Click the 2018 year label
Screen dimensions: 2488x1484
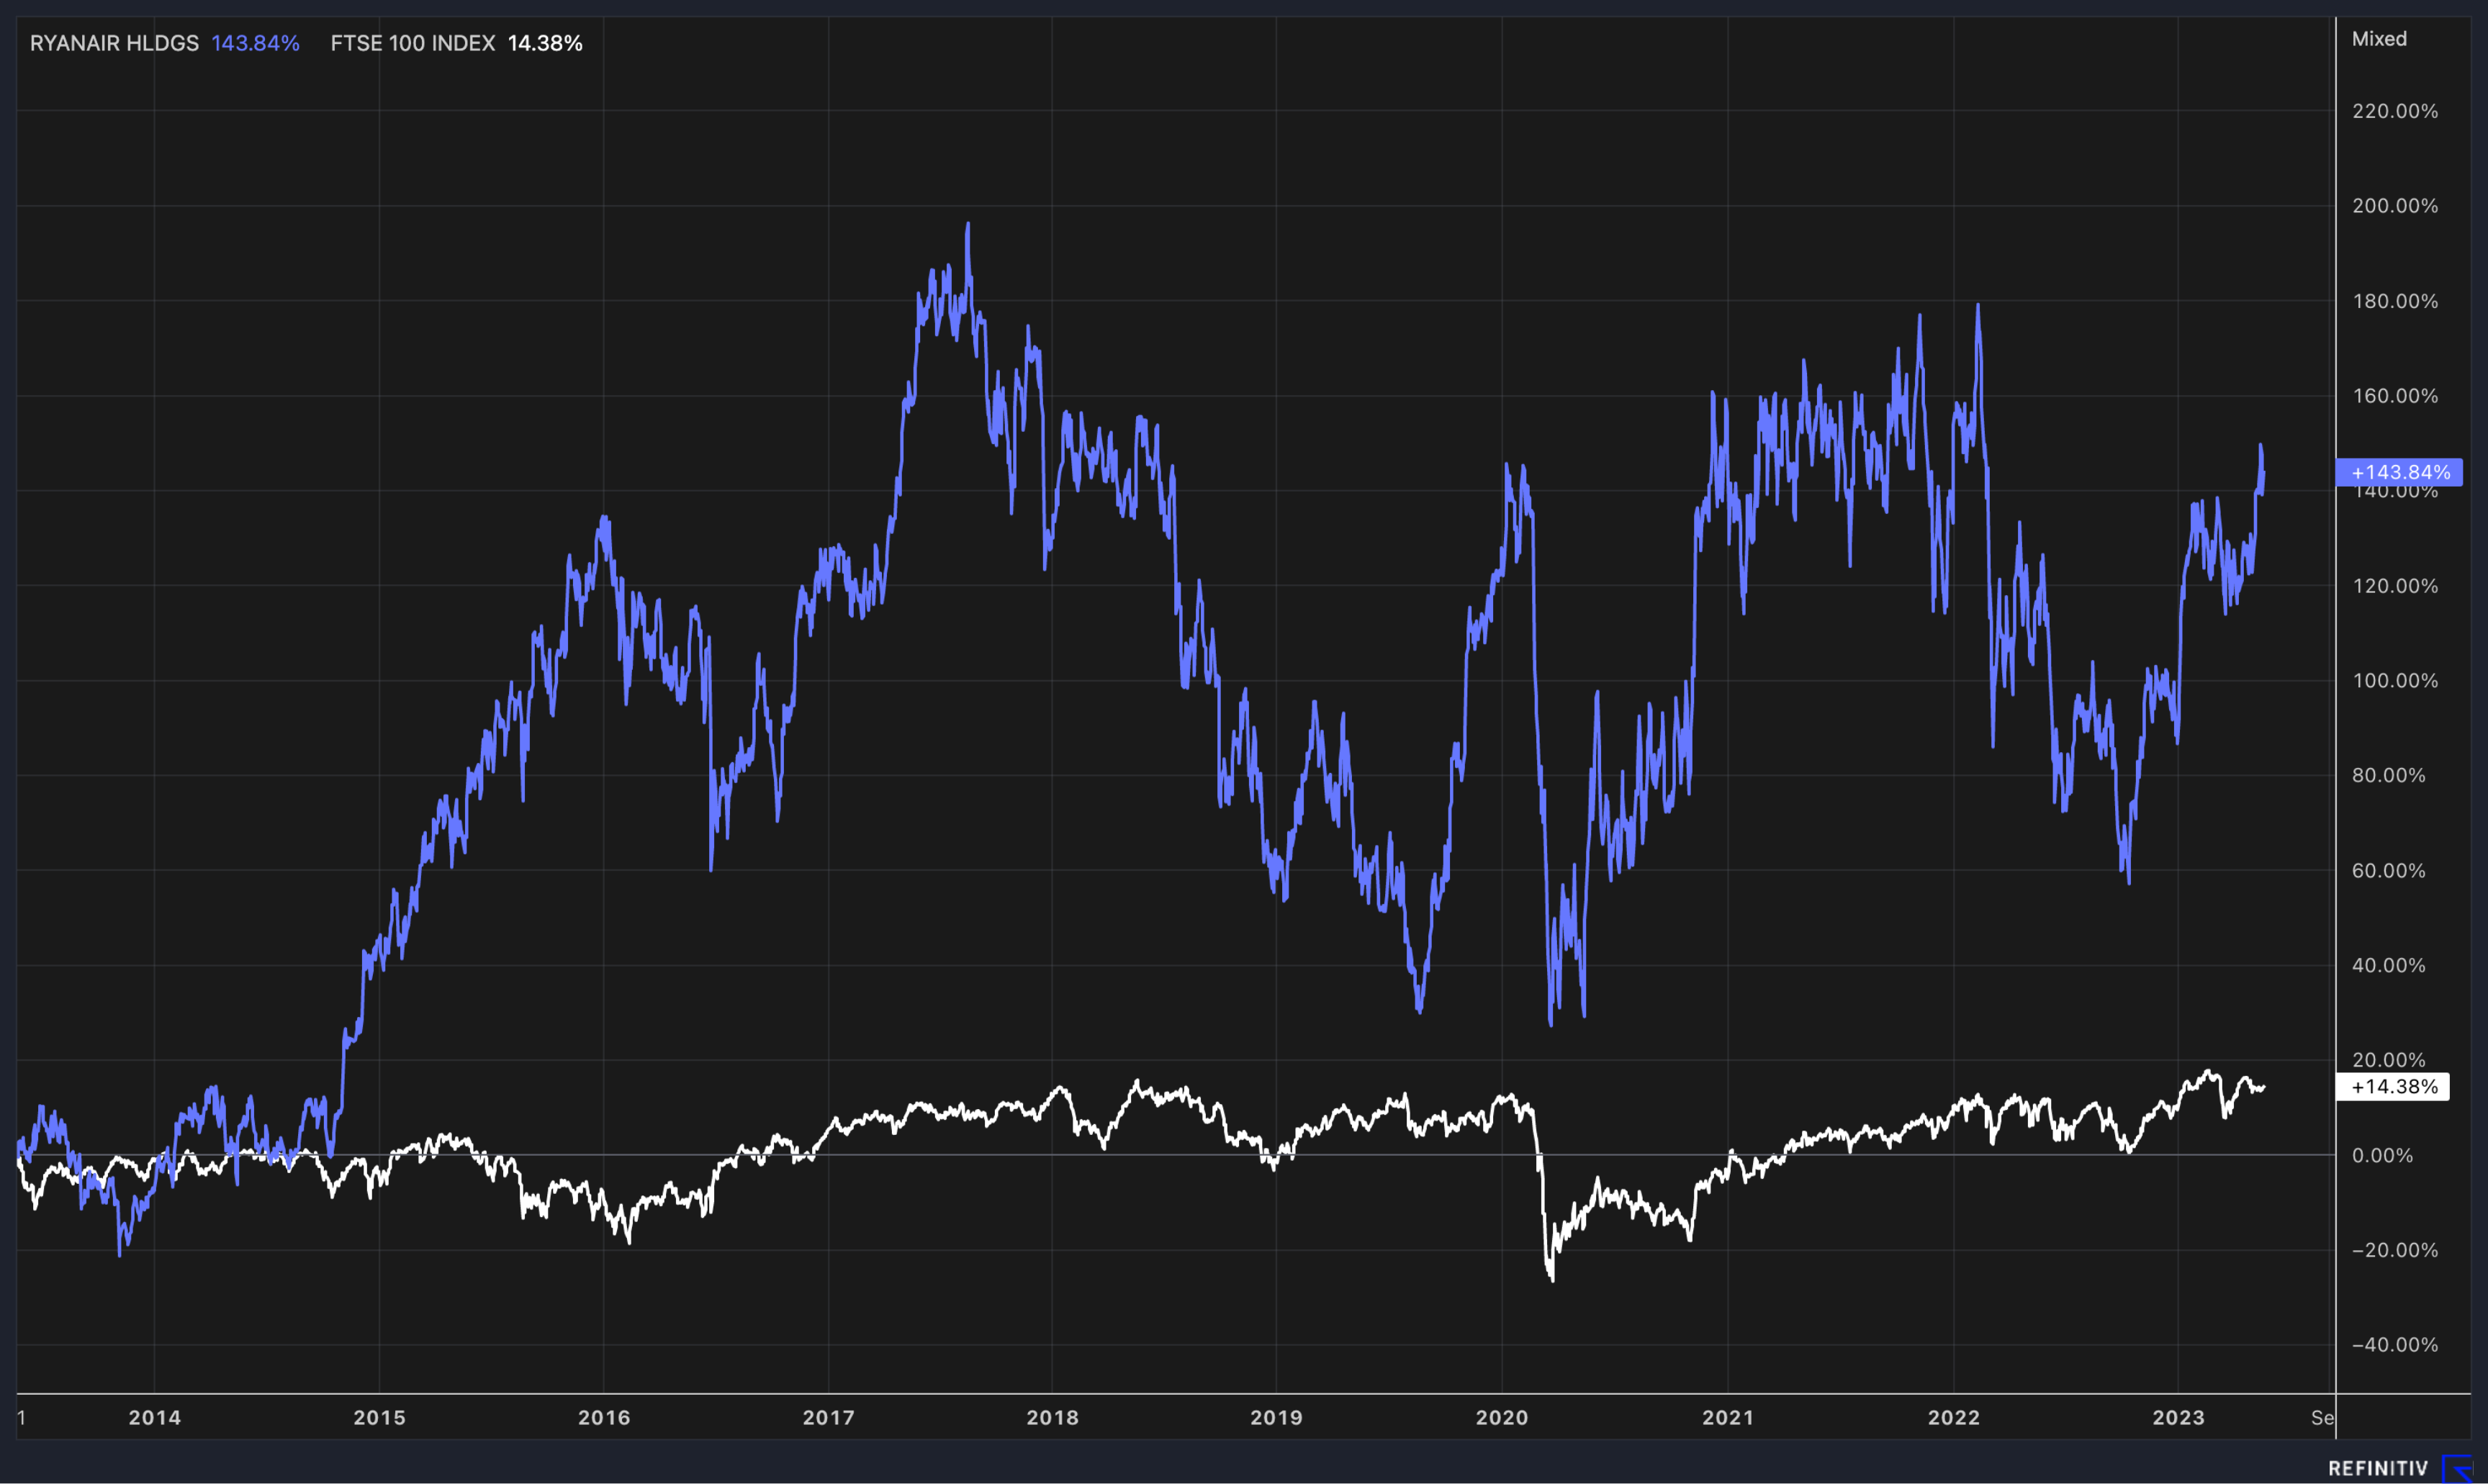click(x=1053, y=1417)
